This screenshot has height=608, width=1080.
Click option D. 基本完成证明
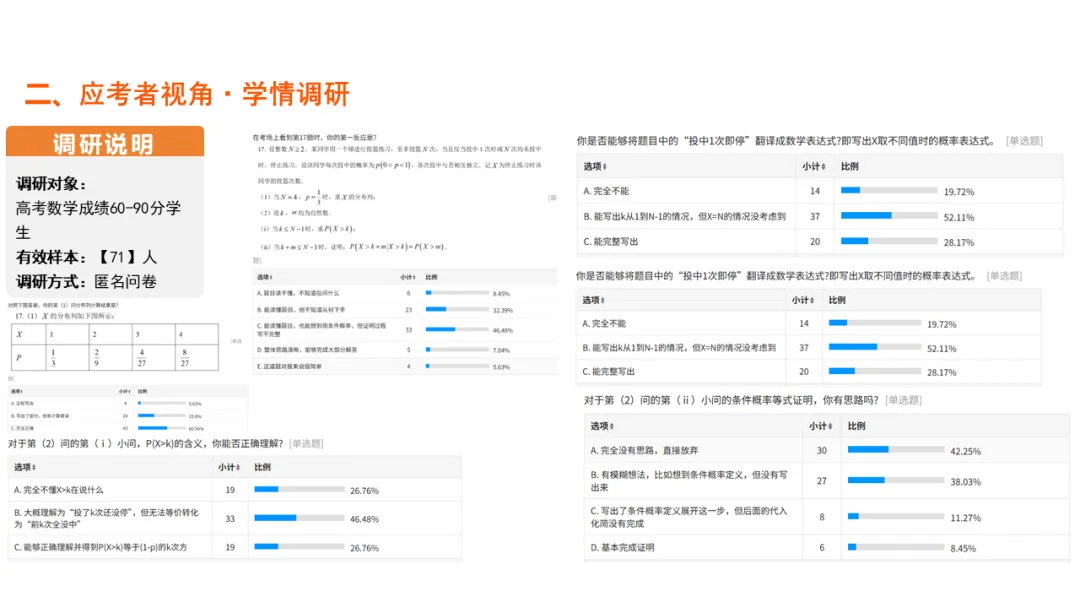(x=623, y=547)
